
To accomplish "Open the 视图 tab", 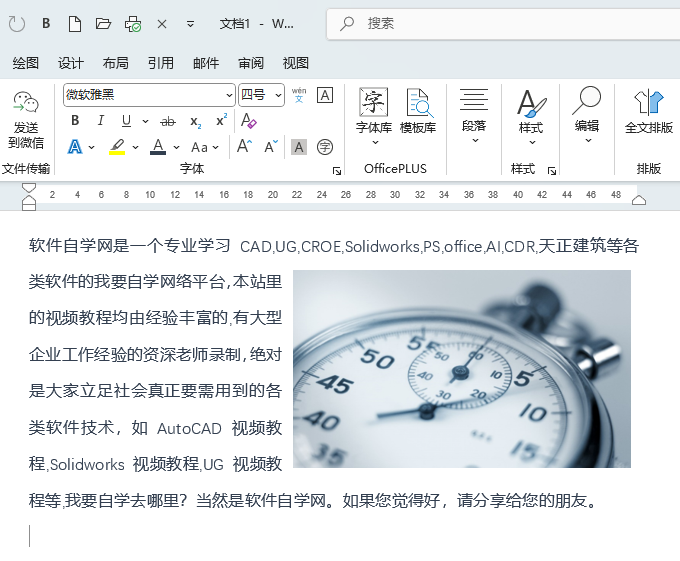I will [x=295, y=63].
